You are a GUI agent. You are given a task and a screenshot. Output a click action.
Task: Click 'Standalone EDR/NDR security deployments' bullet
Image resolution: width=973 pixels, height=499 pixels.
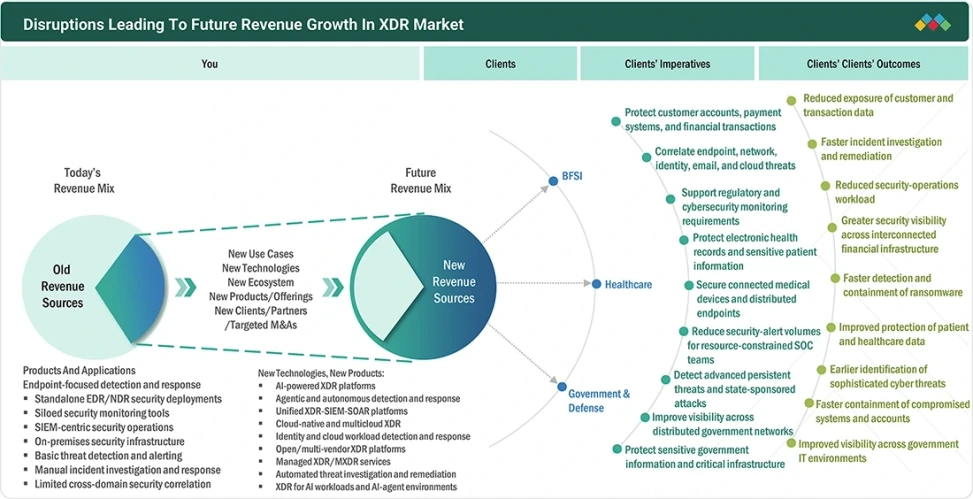[128, 399]
